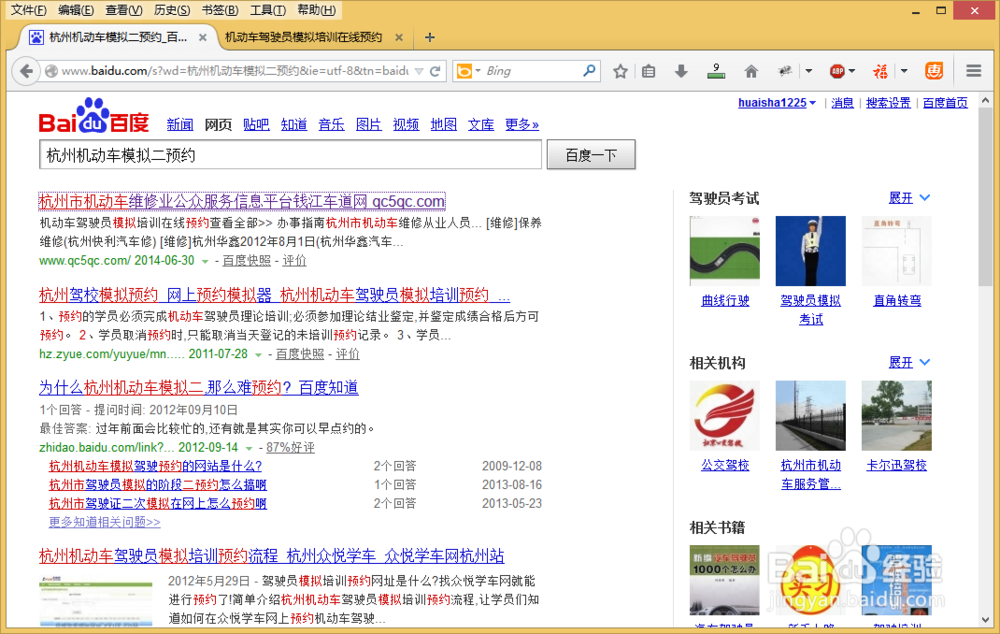Open the 书签(B) menu
Viewport: 1000px width, 634px height.
pos(219,10)
